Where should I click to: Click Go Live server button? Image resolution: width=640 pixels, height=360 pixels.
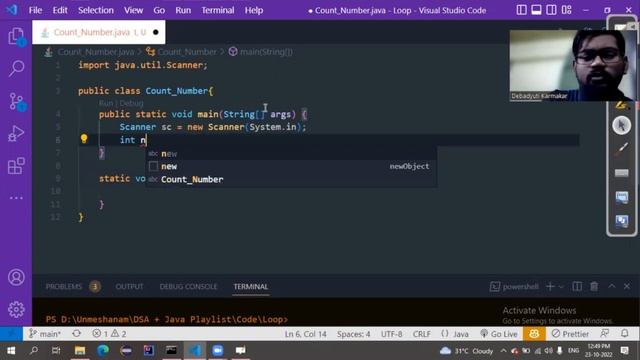tap(499, 334)
